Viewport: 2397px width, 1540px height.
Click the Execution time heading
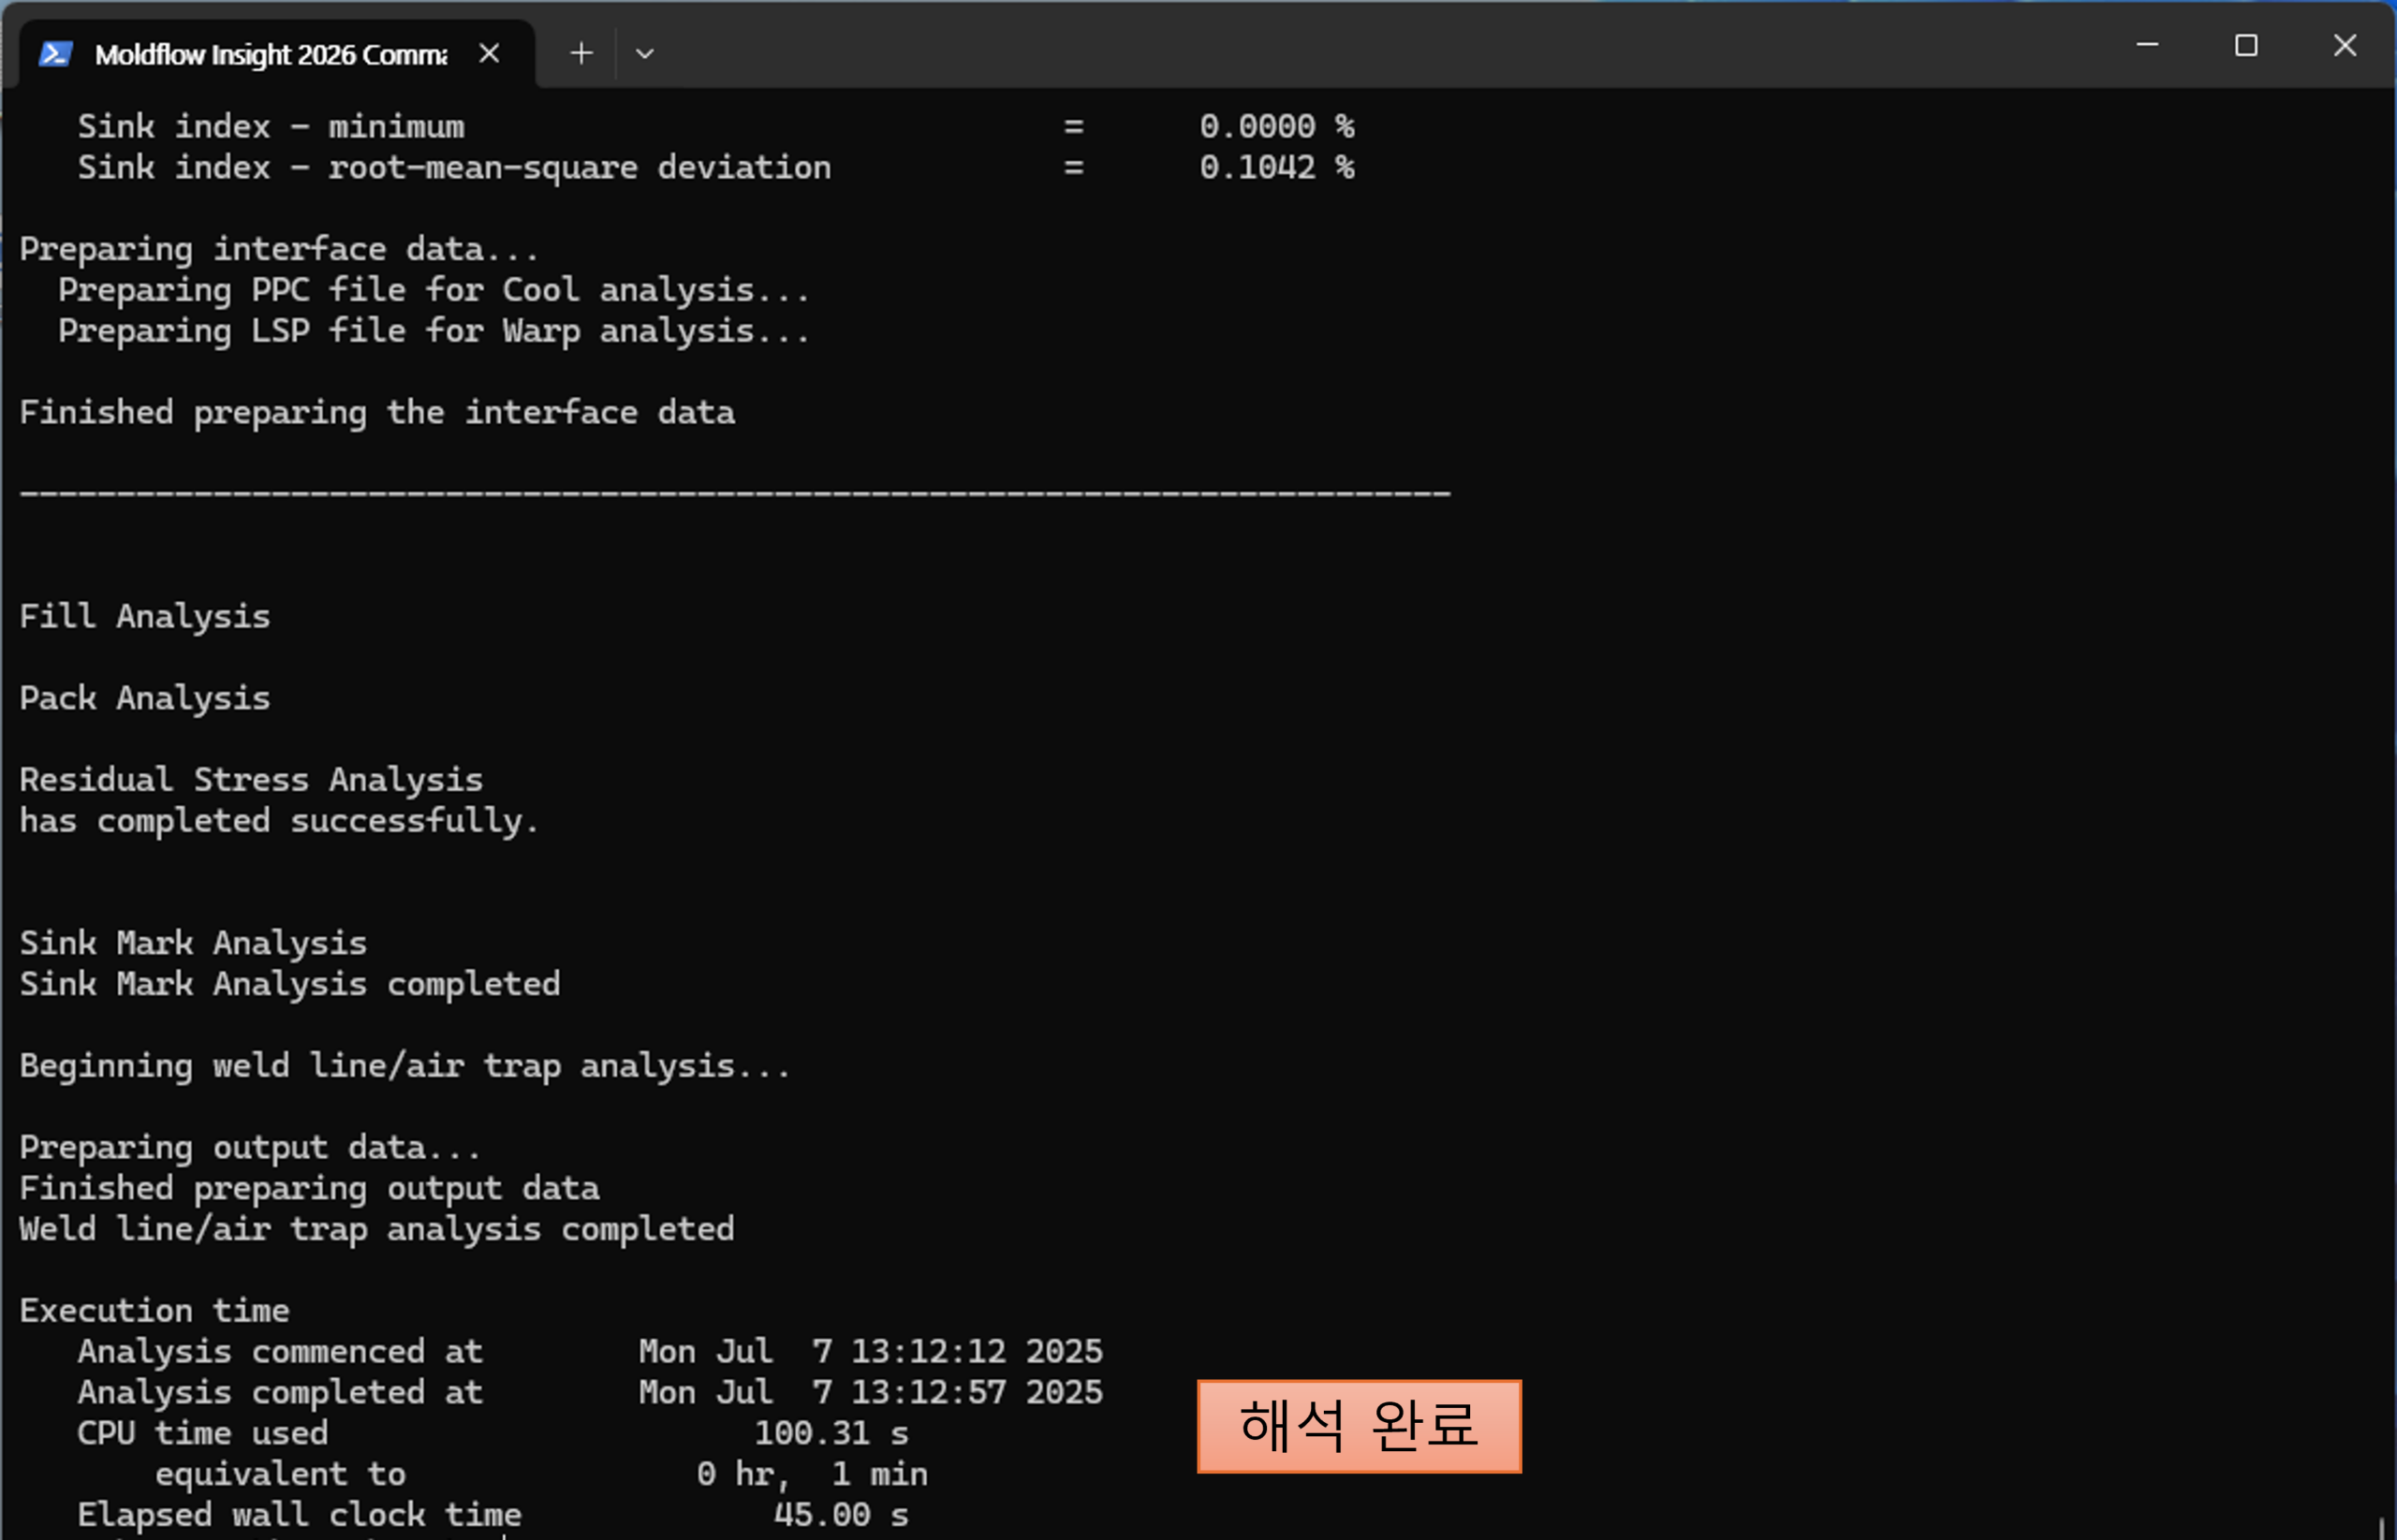click(155, 1311)
